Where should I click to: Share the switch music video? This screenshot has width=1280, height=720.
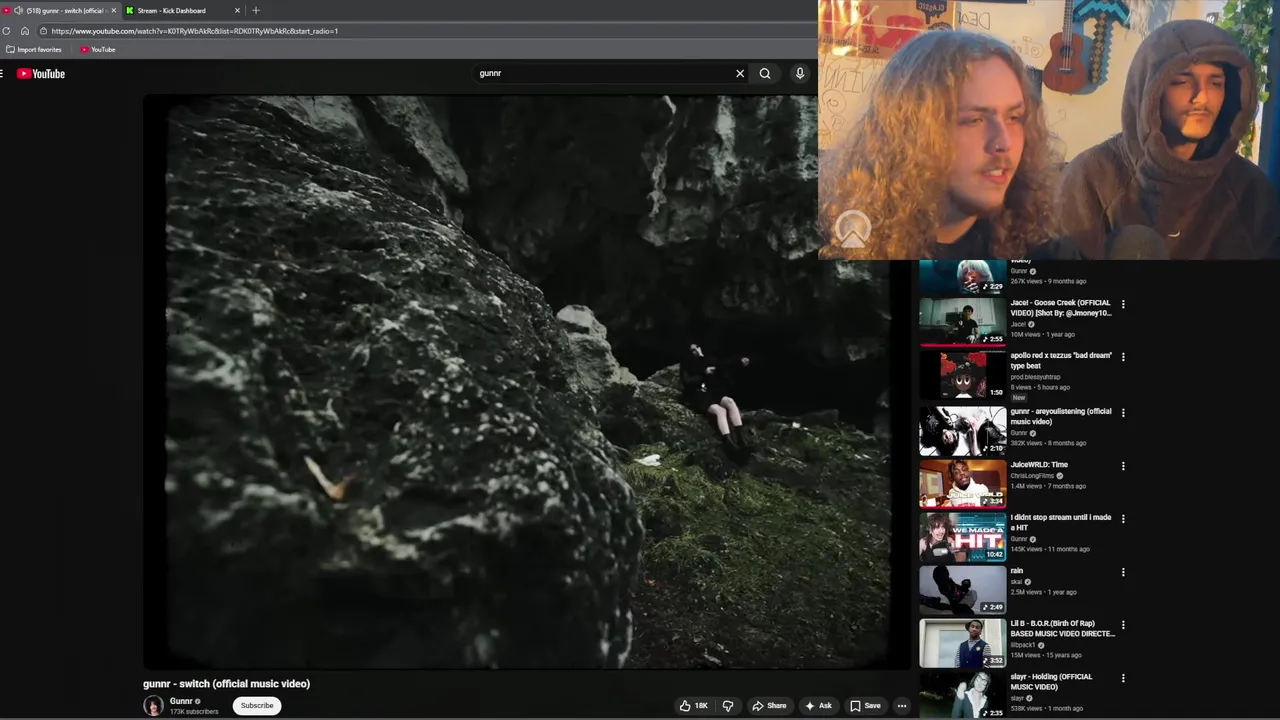[769, 706]
